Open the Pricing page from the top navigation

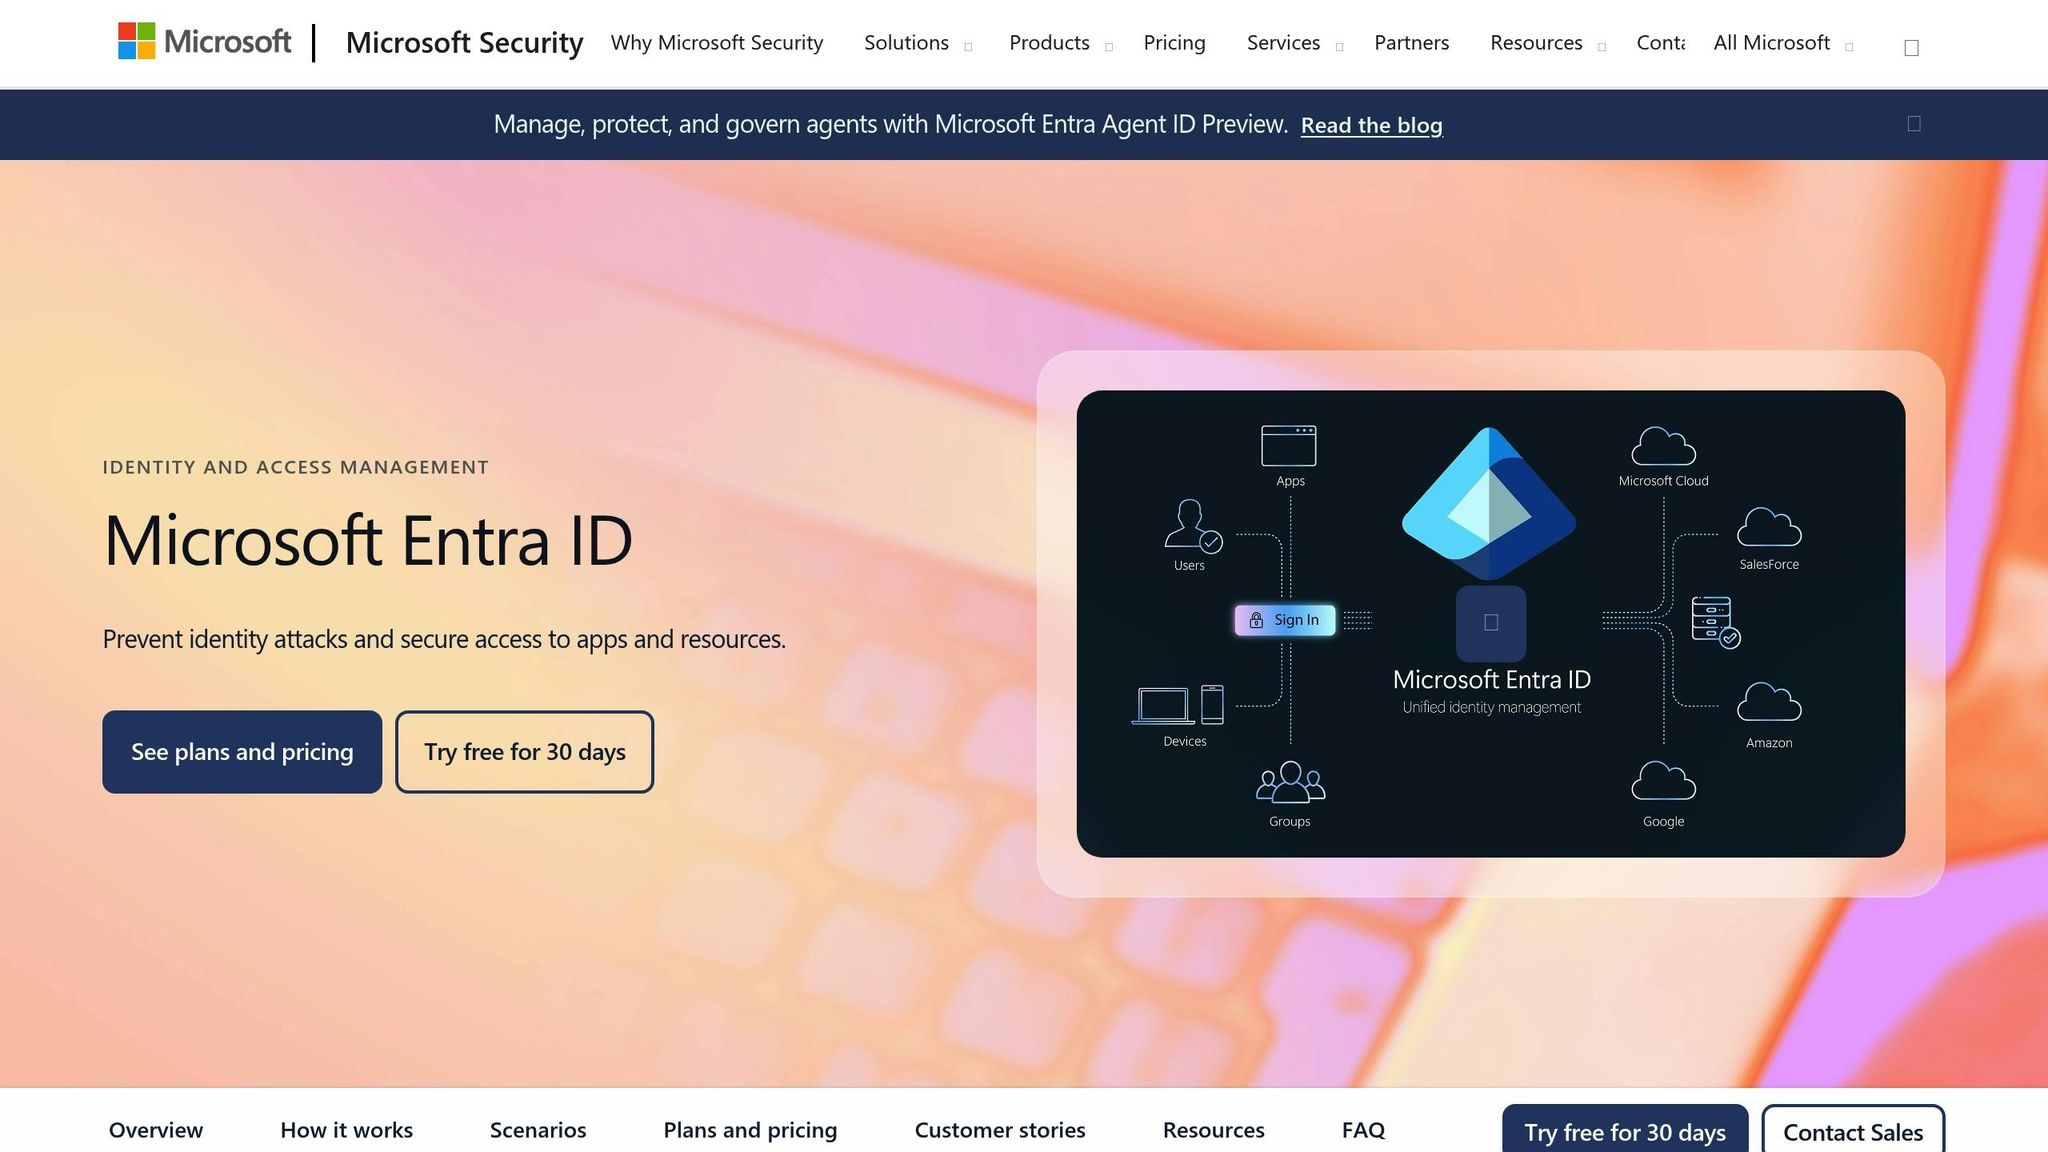pos(1174,44)
